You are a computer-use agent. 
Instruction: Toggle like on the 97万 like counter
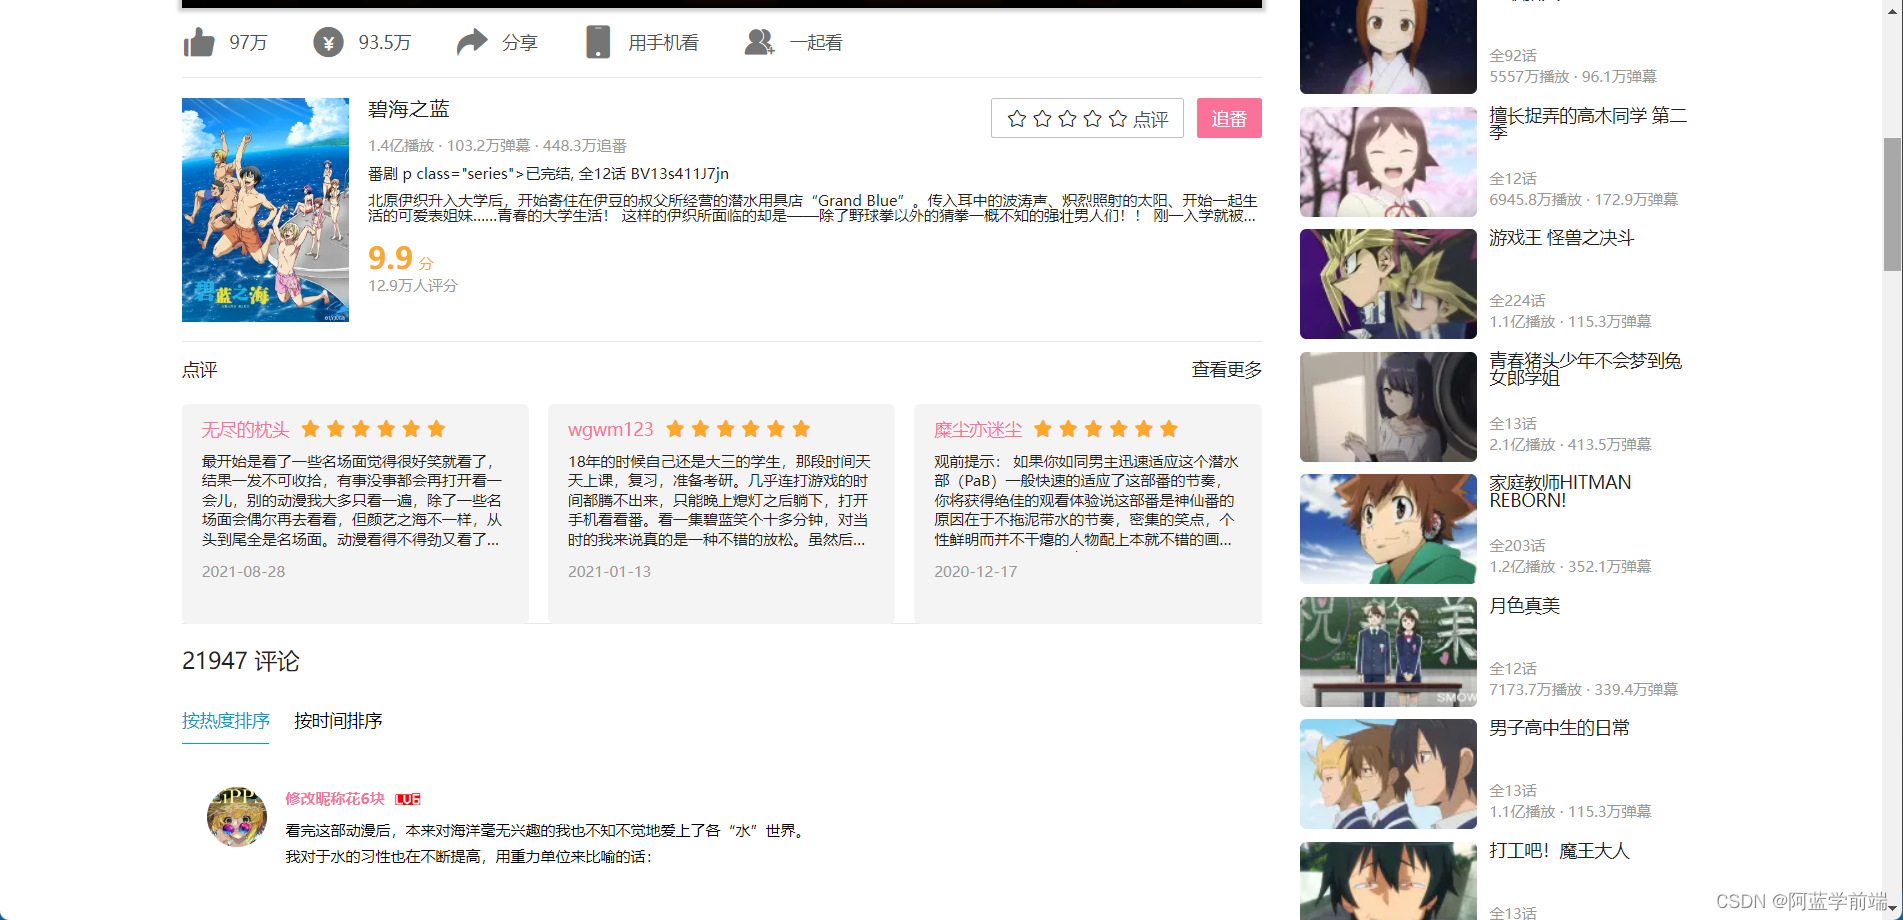click(x=246, y=42)
